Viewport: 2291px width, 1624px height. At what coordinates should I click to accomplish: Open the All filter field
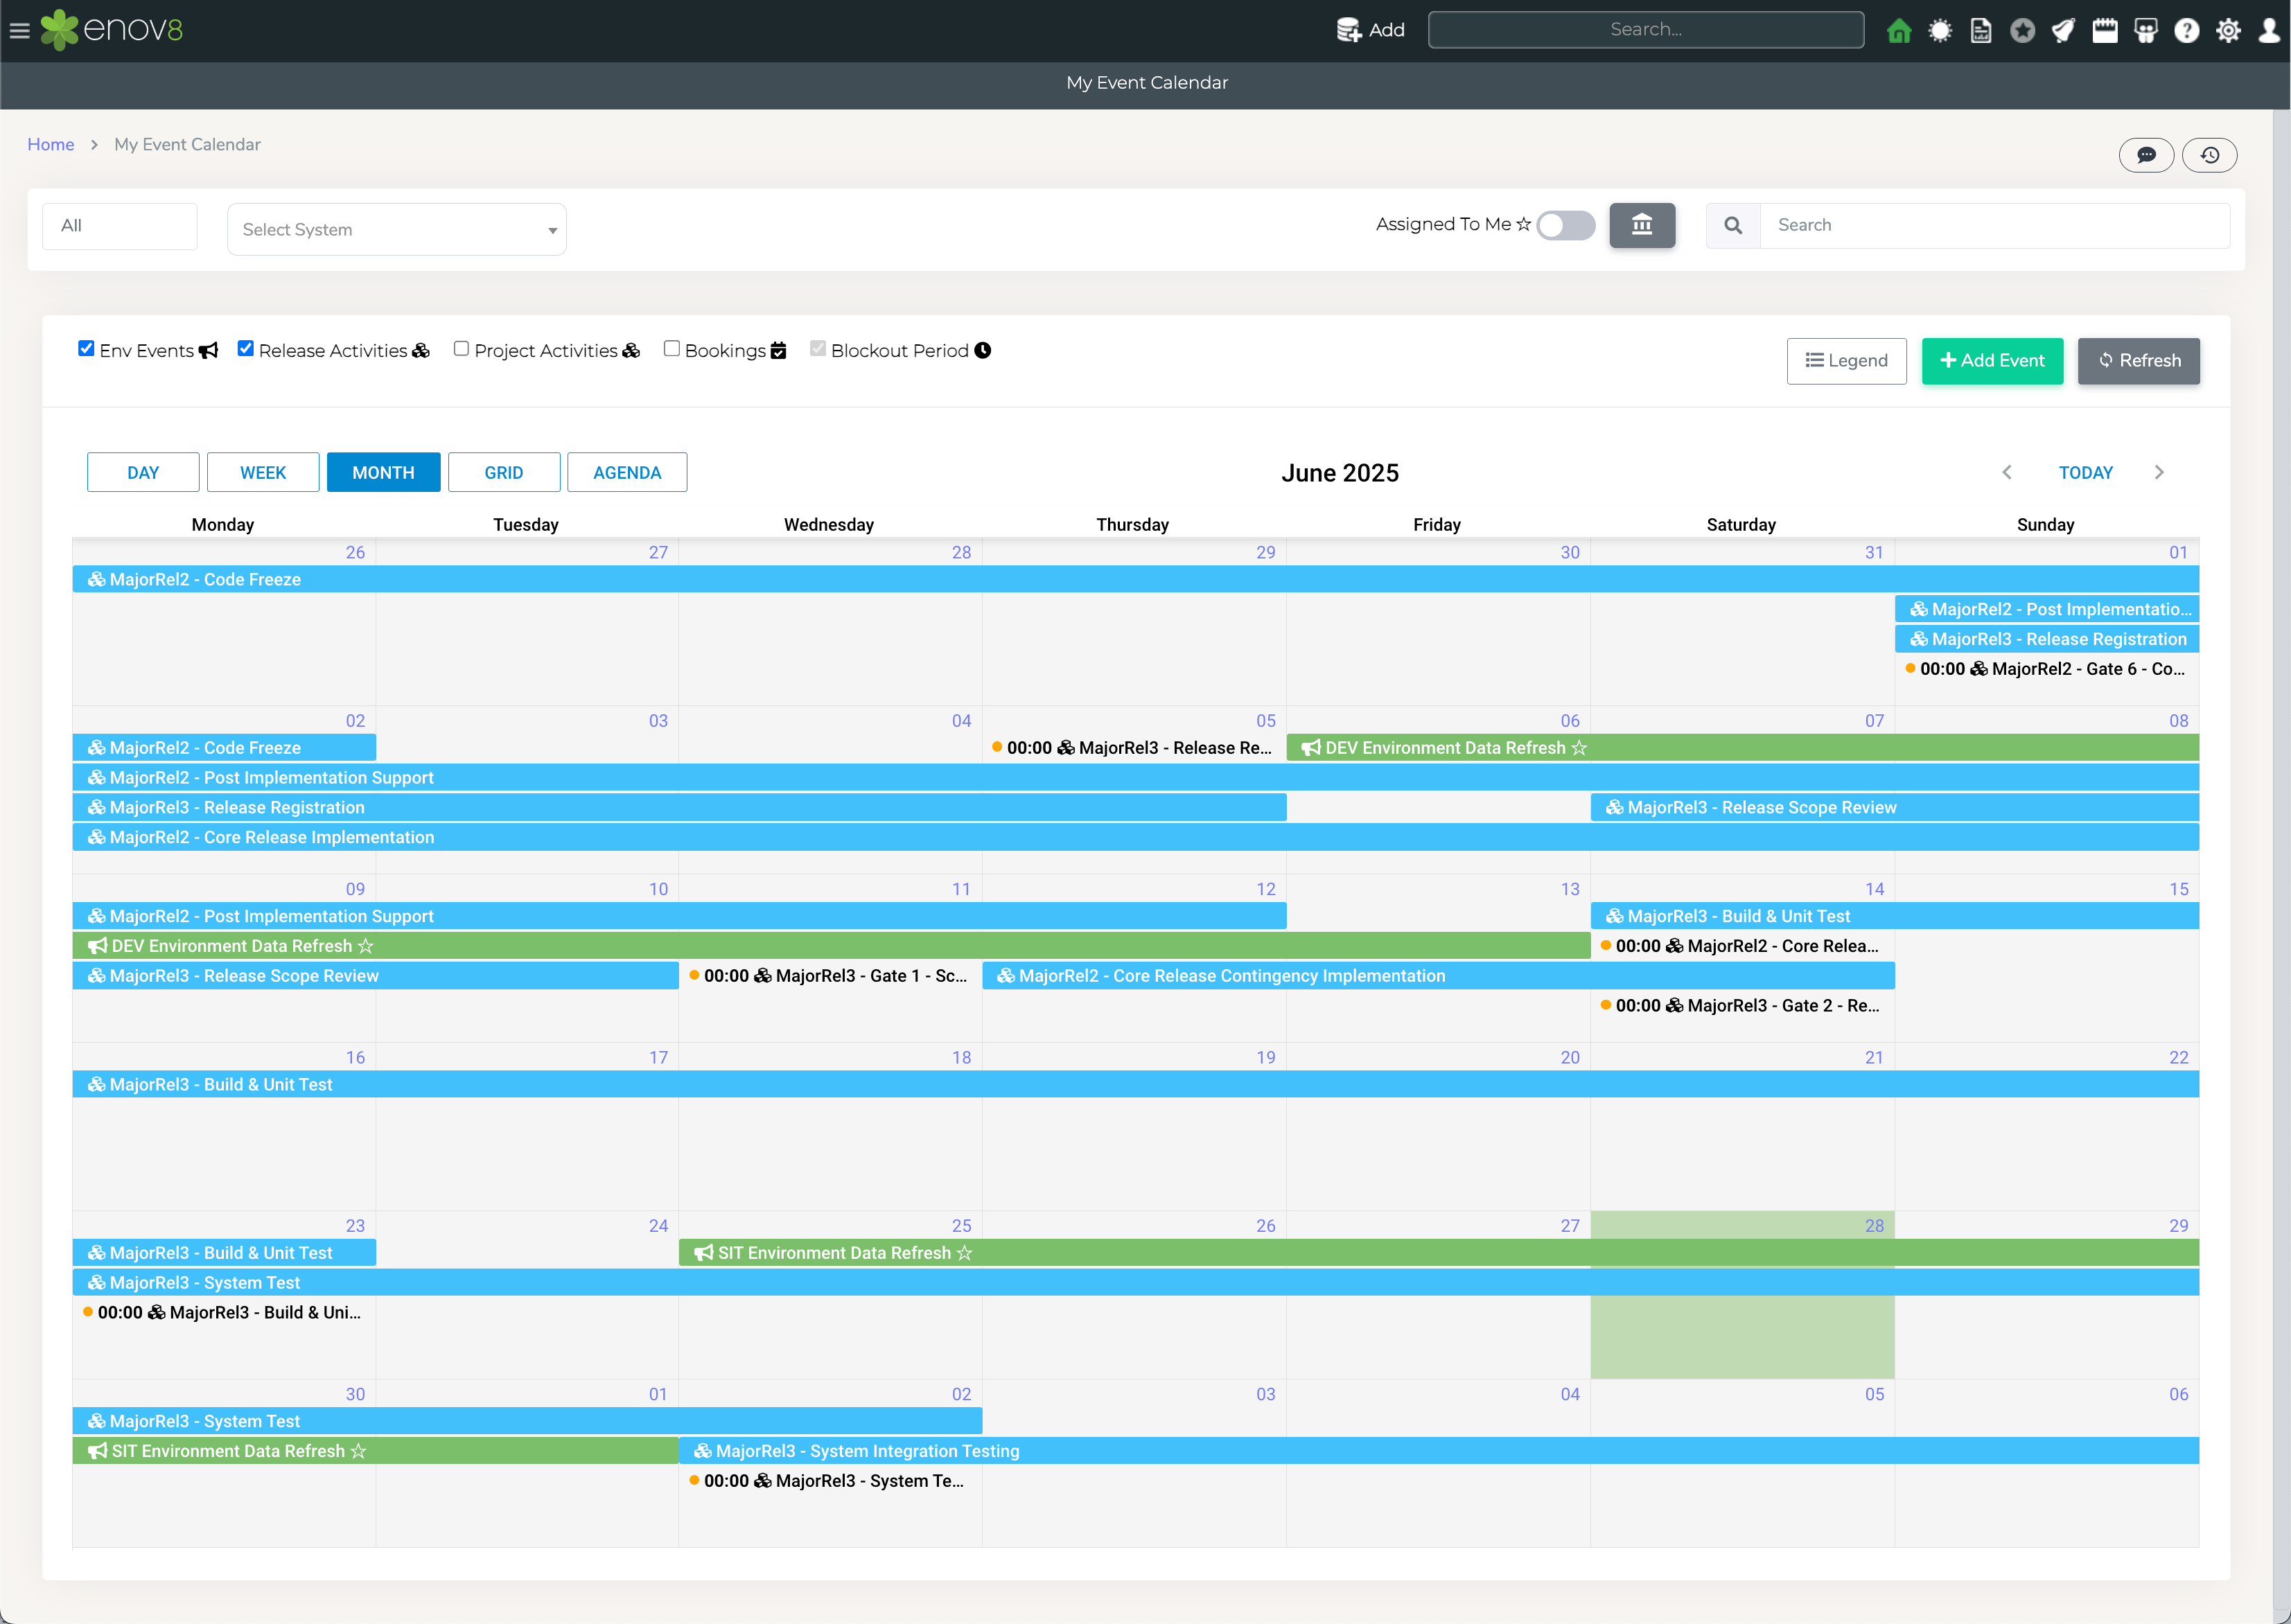[x=119, y=226]
